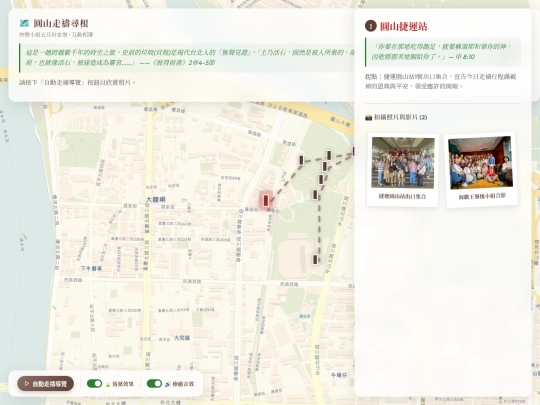
Task: Click the 大龍峒 map label
Action: point(156,199)
